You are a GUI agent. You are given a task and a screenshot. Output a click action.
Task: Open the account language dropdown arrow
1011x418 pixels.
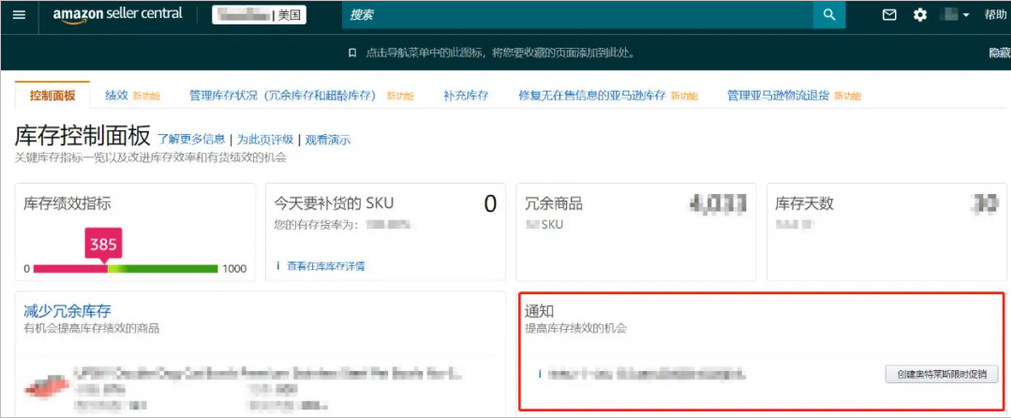coord(966,16)
